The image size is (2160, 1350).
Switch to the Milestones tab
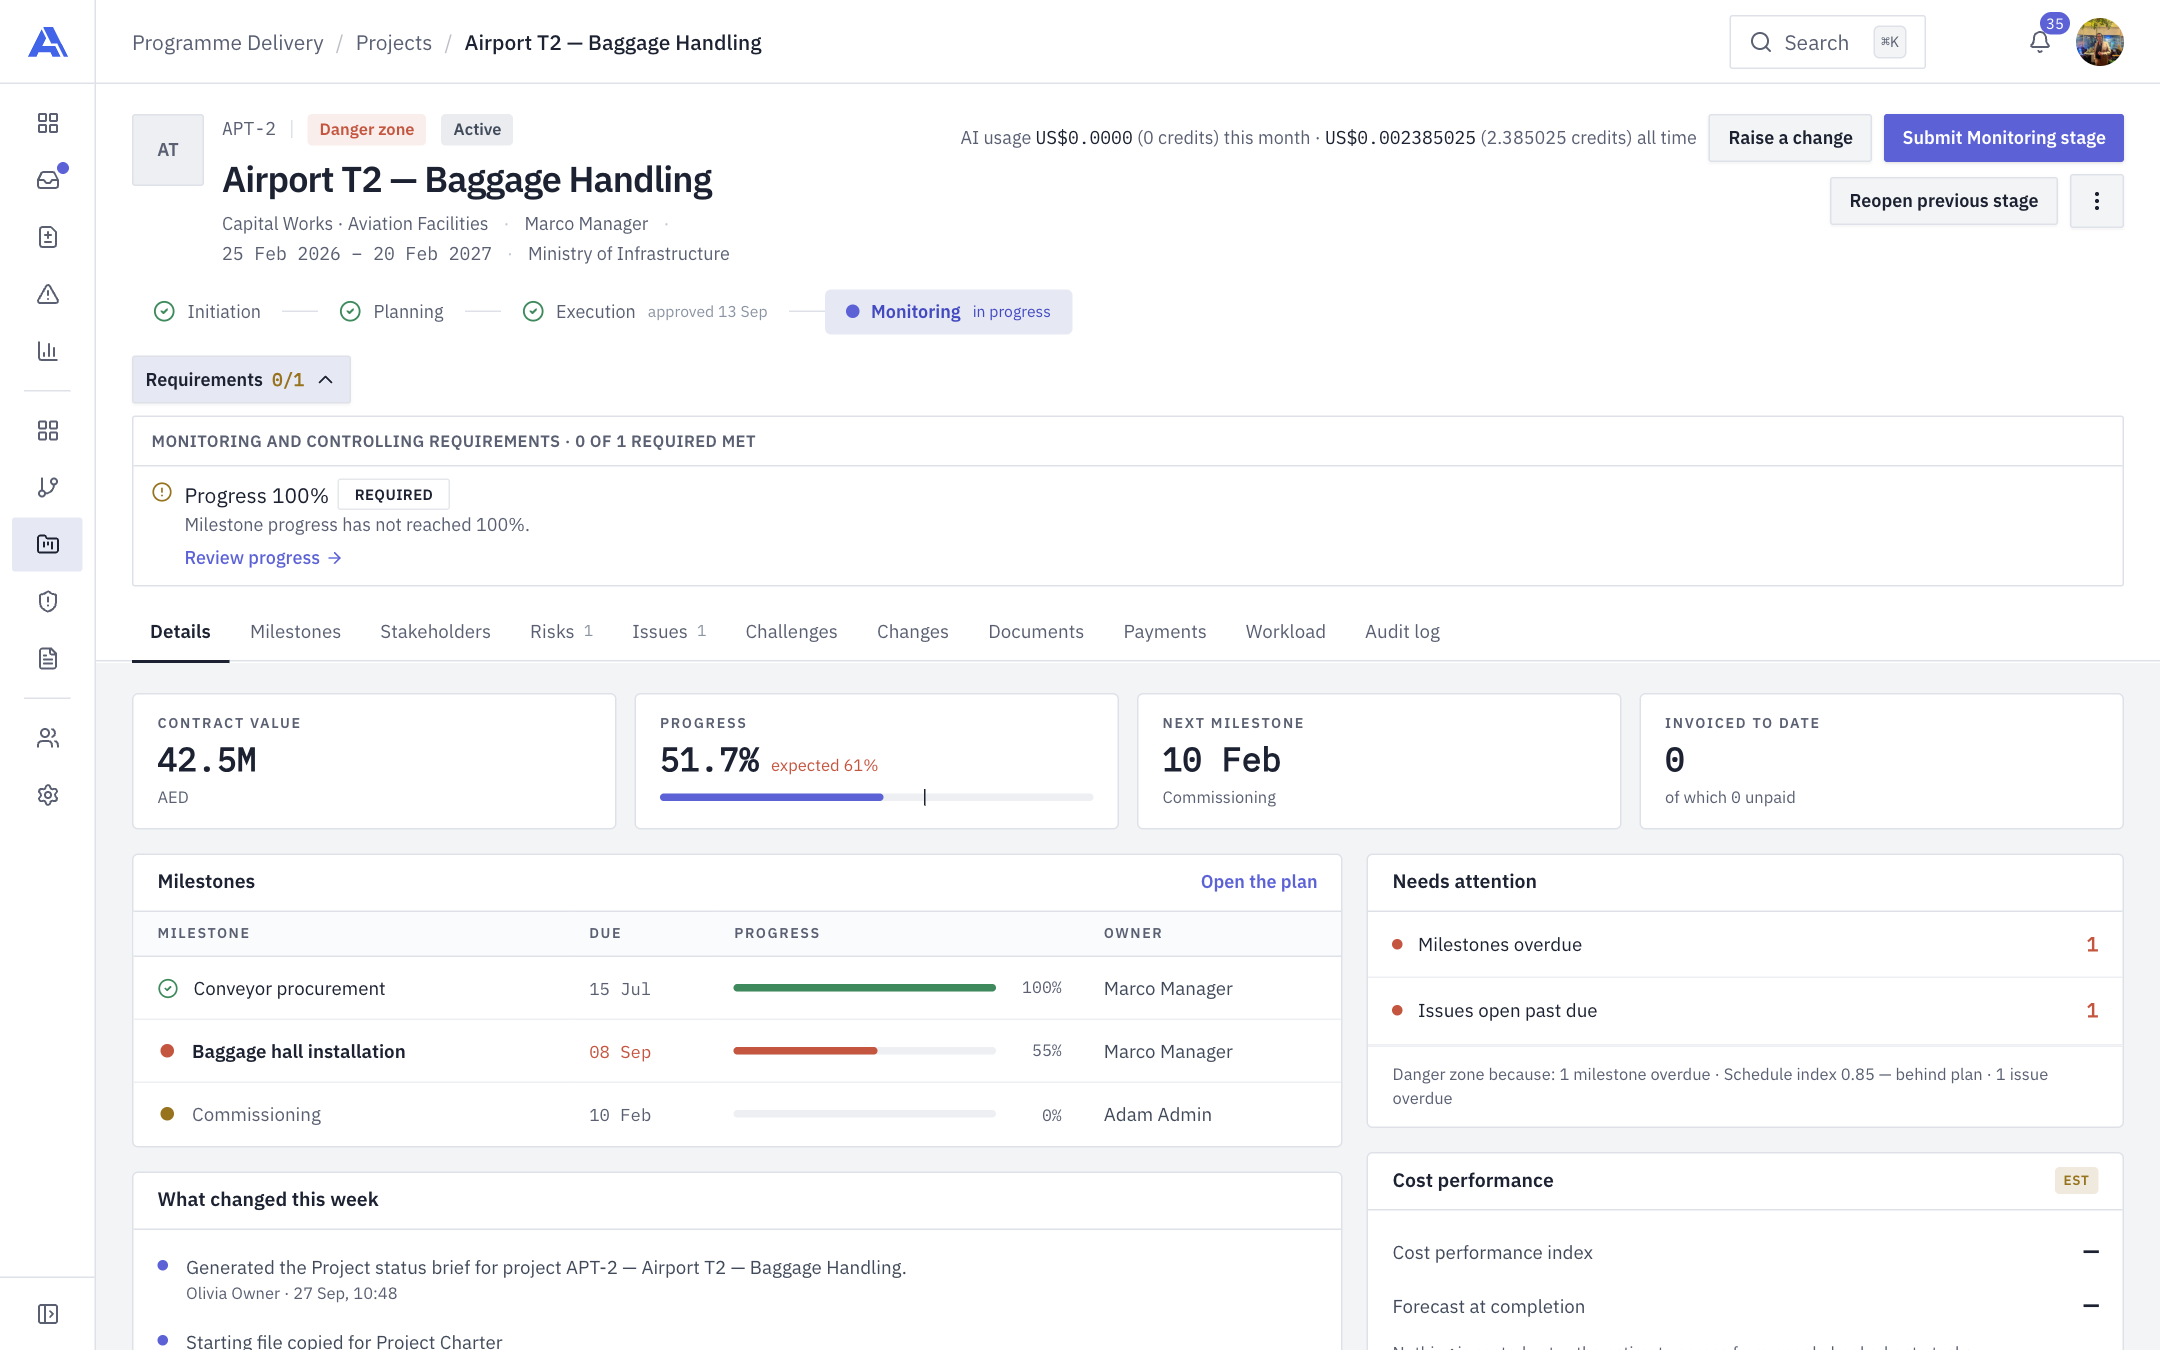coord(295,632)
